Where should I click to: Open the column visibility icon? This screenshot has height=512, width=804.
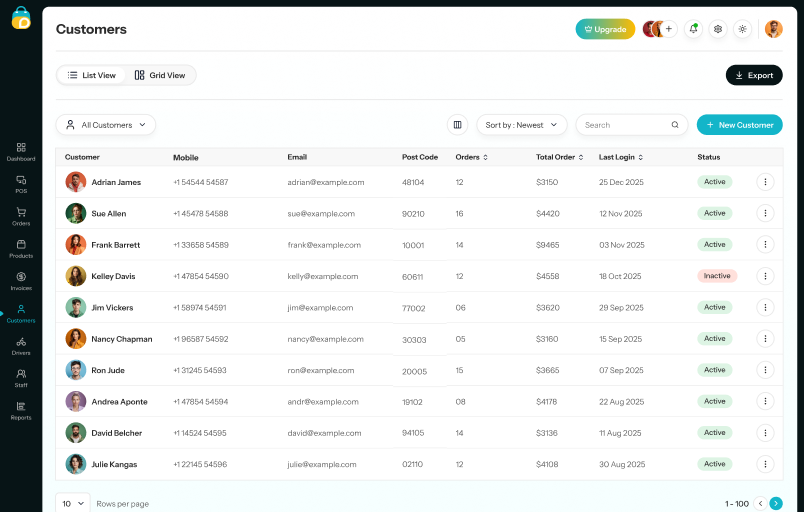(x=457, y=125)
